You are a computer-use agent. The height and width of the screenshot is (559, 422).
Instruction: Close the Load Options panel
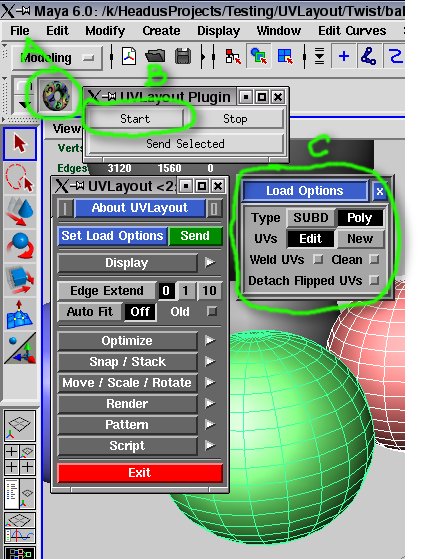(380, 192)
